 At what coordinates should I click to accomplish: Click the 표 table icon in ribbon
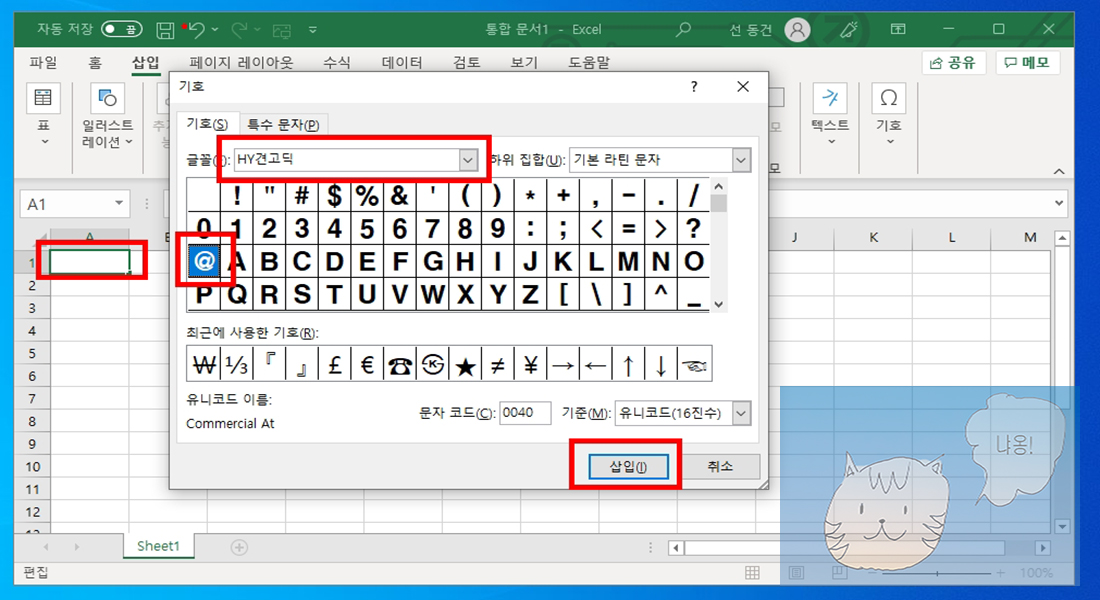click(43, 98)
